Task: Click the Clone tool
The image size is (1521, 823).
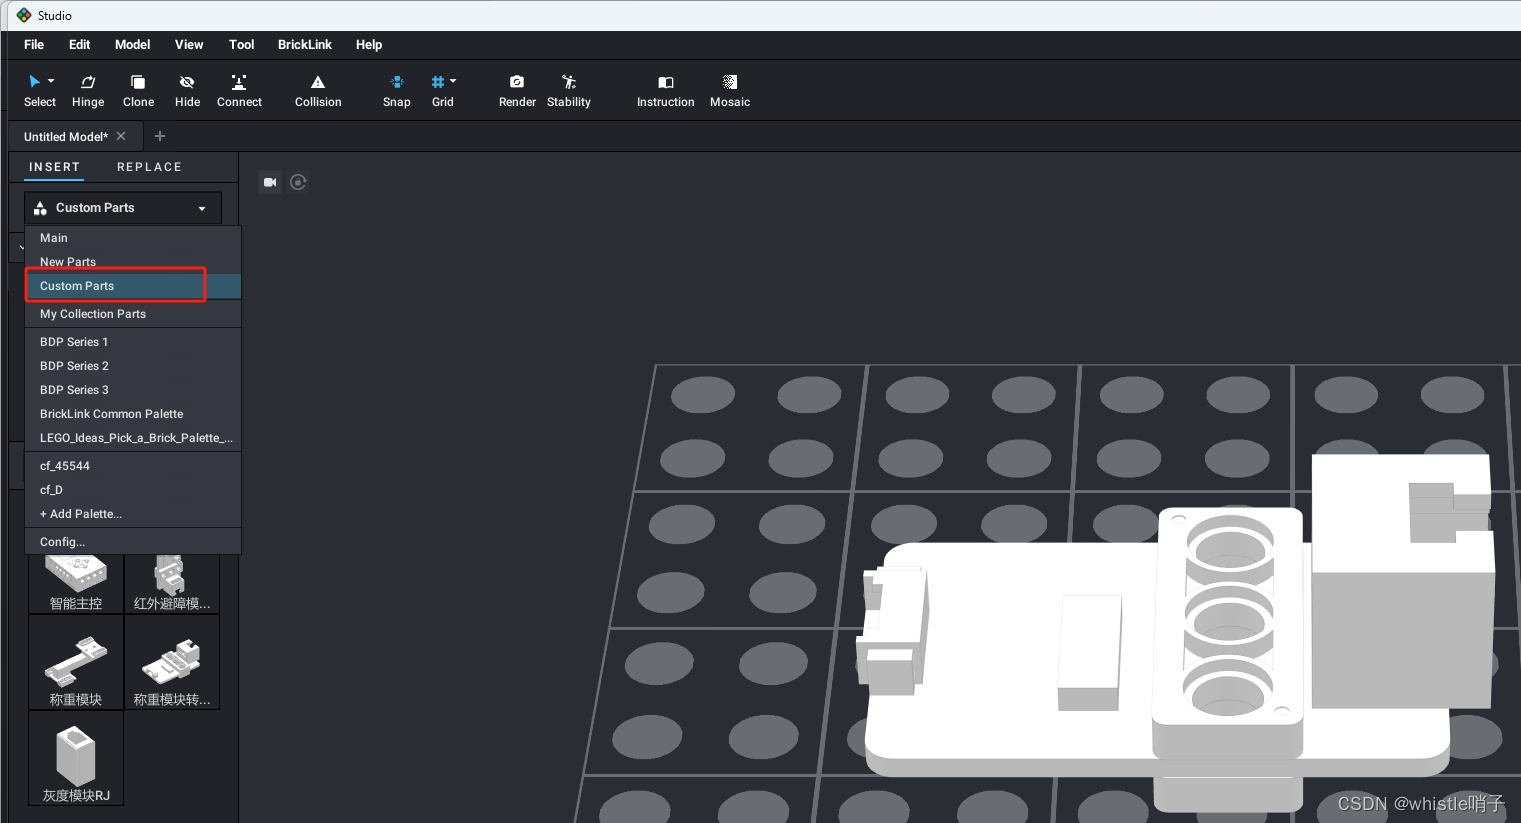Action: [x=138, y=90]
